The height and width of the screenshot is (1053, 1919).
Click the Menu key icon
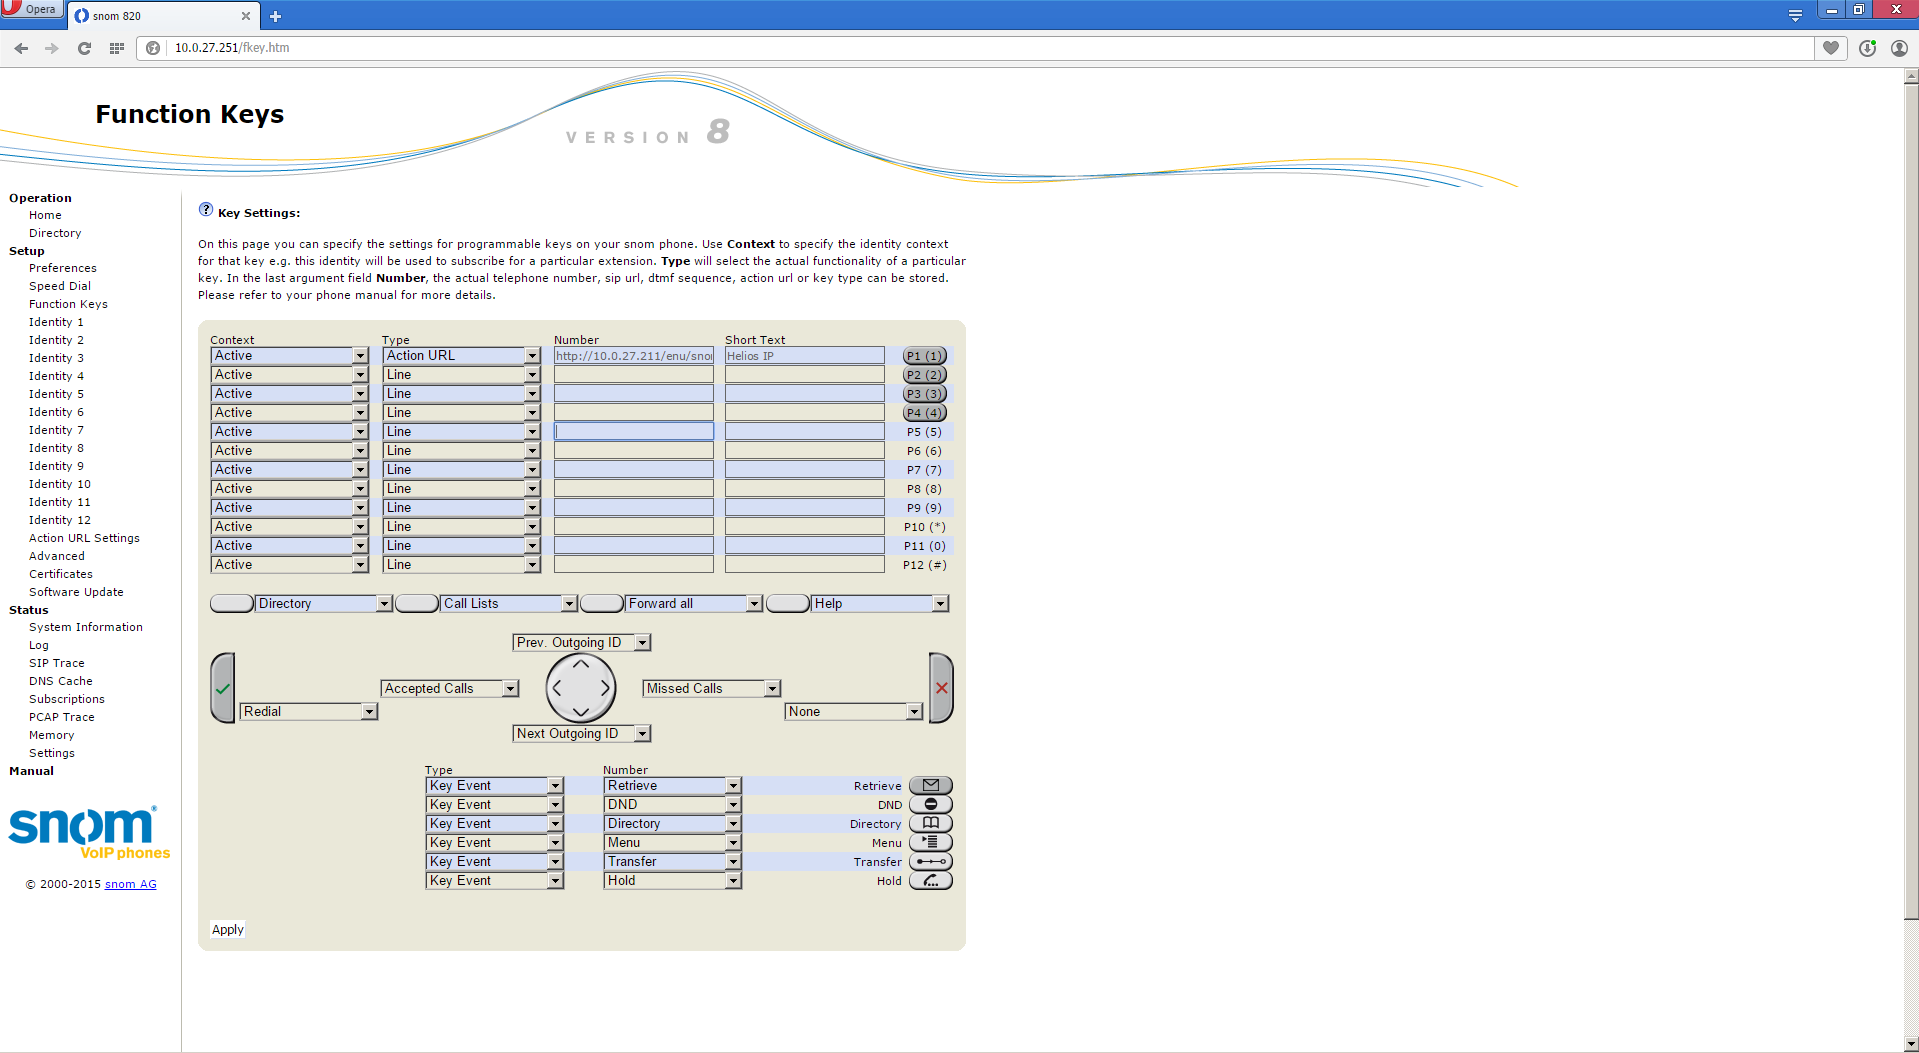pyautogui.click(x=930, y=843)
